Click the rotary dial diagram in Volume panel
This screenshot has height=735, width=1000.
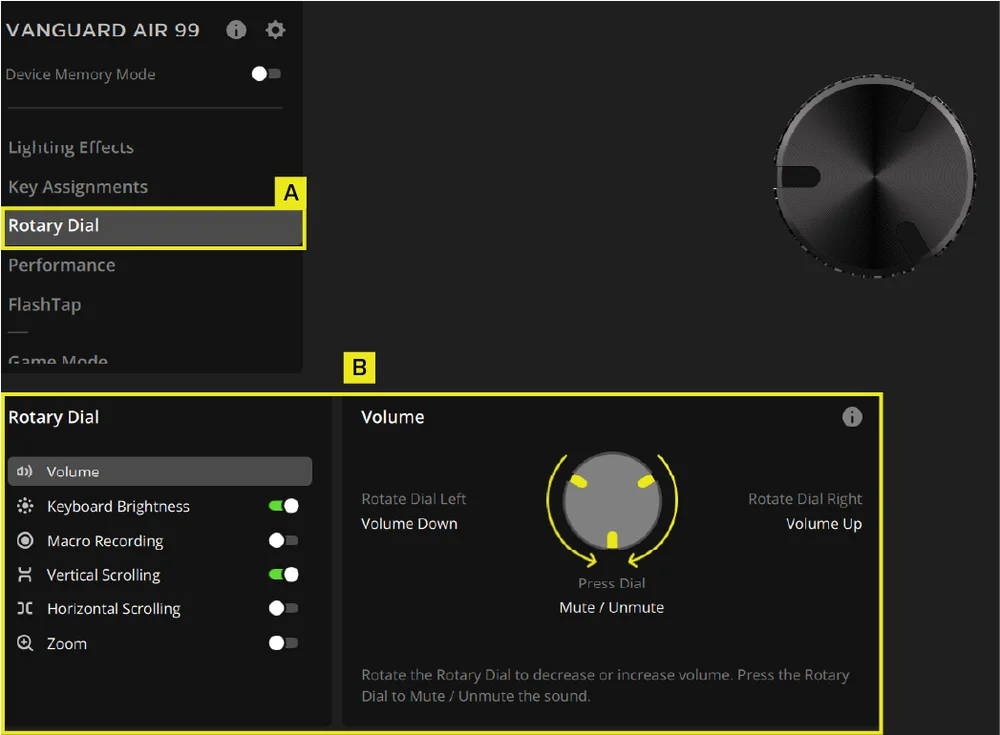(612, 500)
